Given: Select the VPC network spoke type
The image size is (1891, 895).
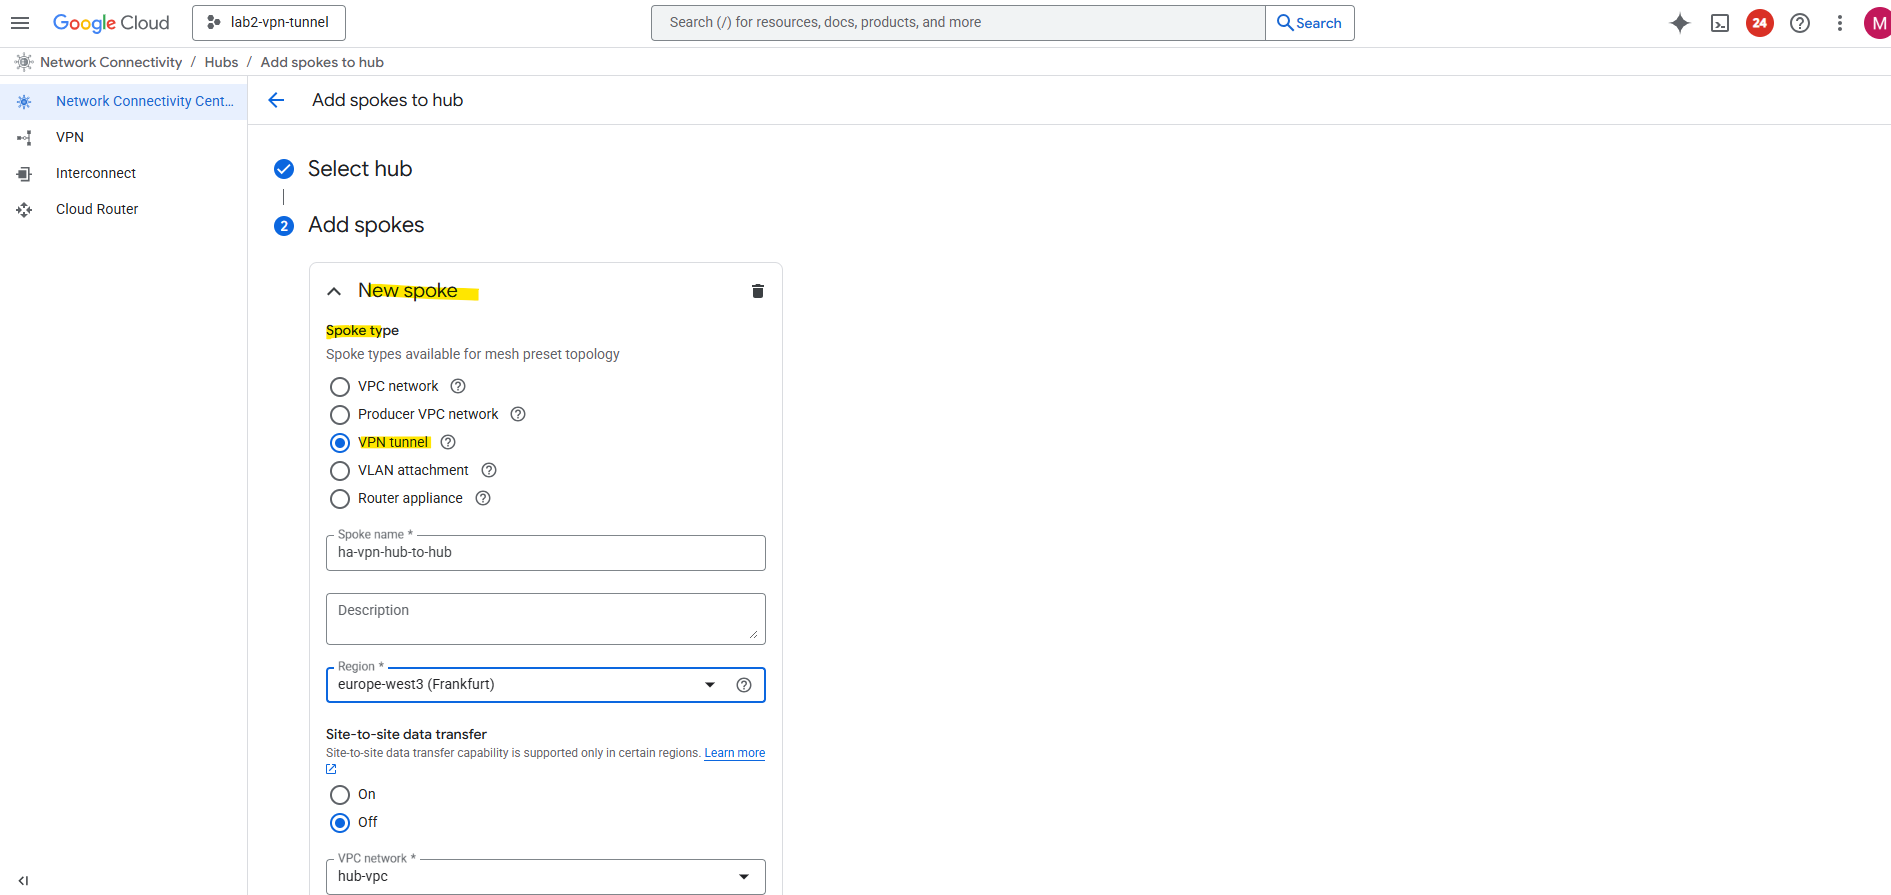Looking at the screenshot, I should coord(340,387).
